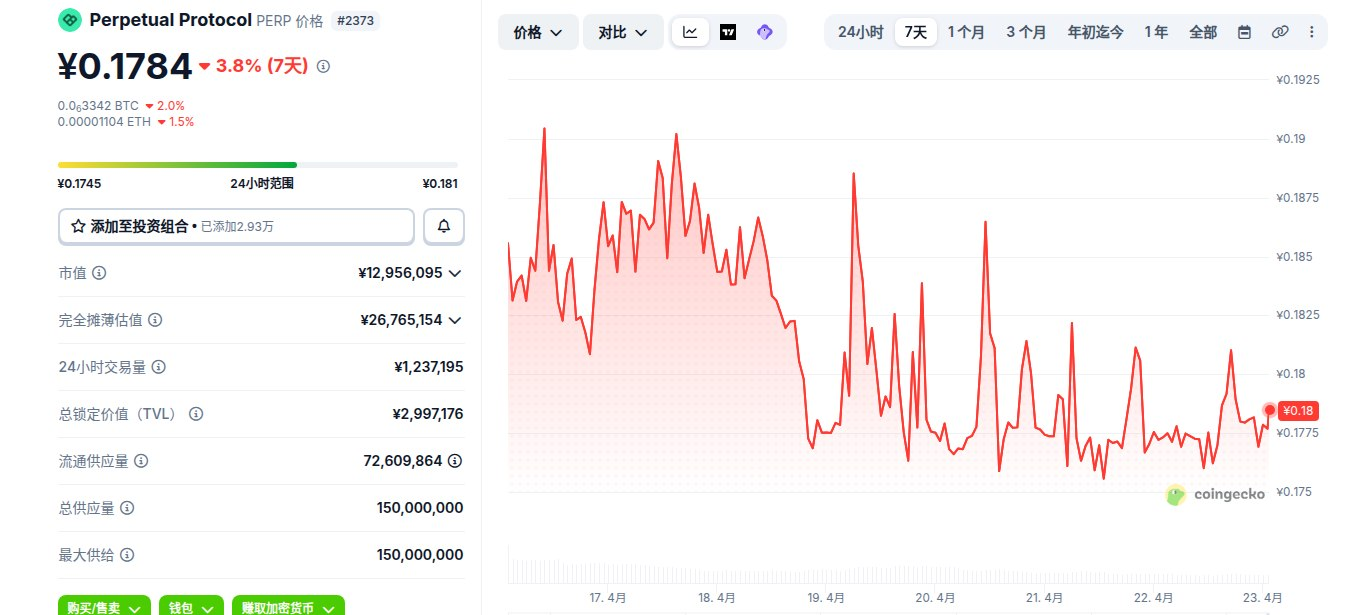Select the 年初迄今 time range tab

(1095, 32)
